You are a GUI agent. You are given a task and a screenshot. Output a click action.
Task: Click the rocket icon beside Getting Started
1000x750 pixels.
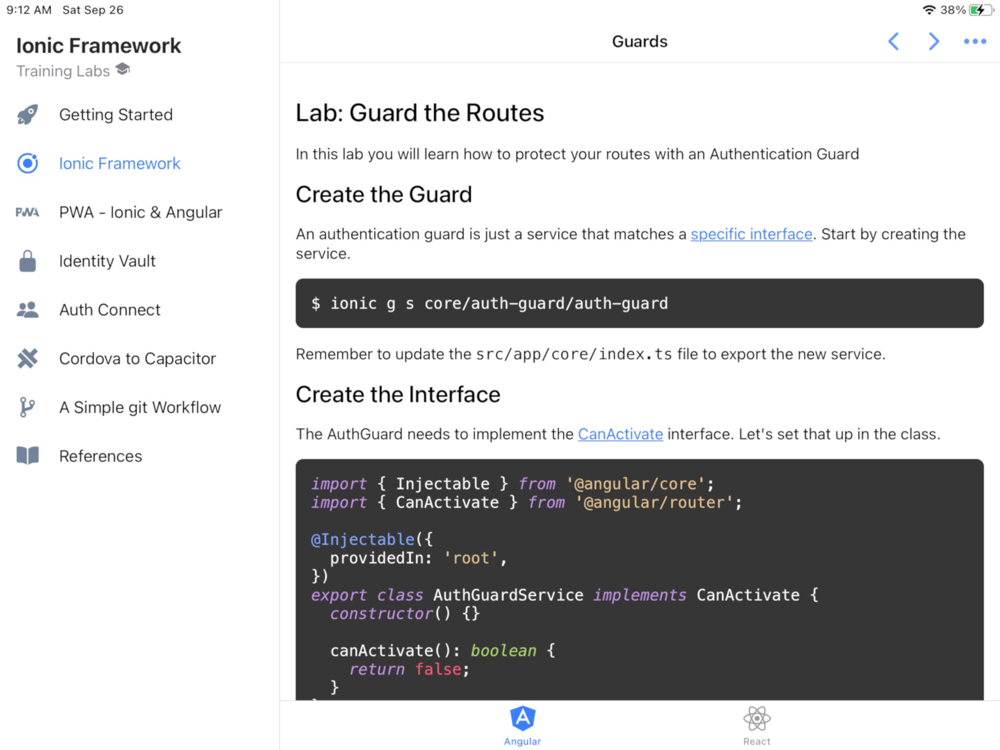[x=27, y=115]
